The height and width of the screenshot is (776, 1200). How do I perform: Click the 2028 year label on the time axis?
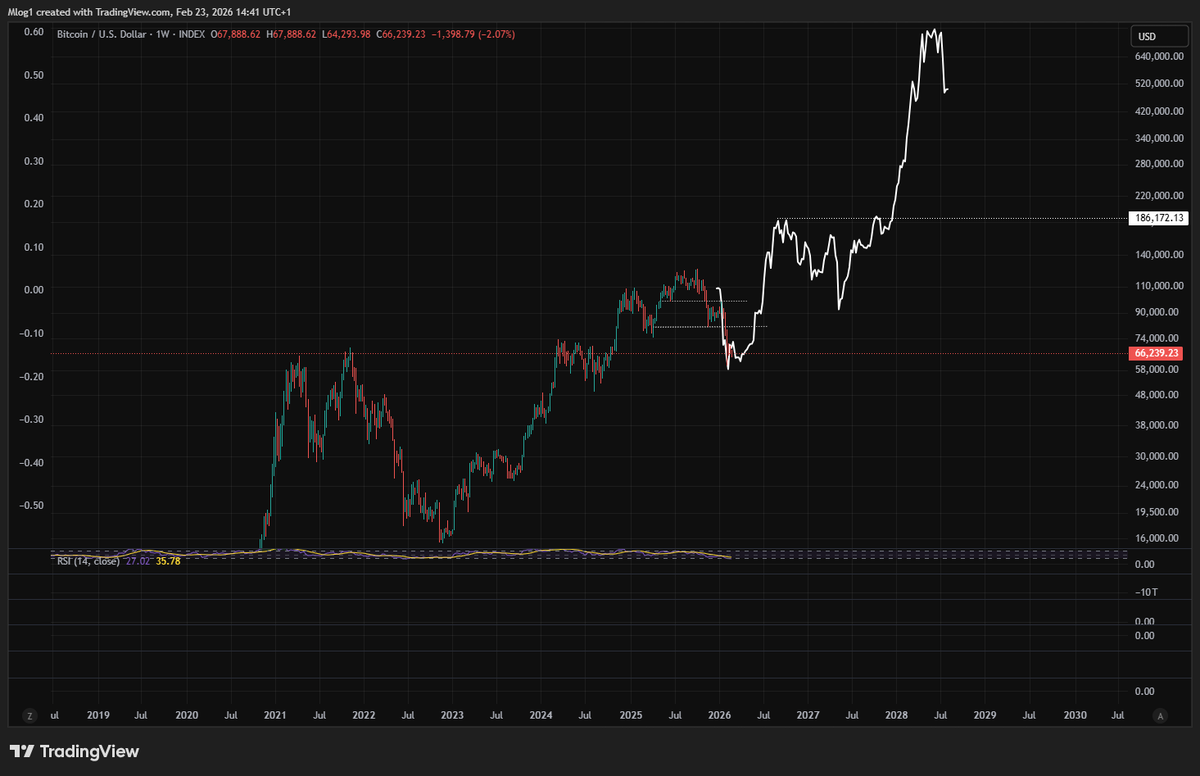[896, 715]
